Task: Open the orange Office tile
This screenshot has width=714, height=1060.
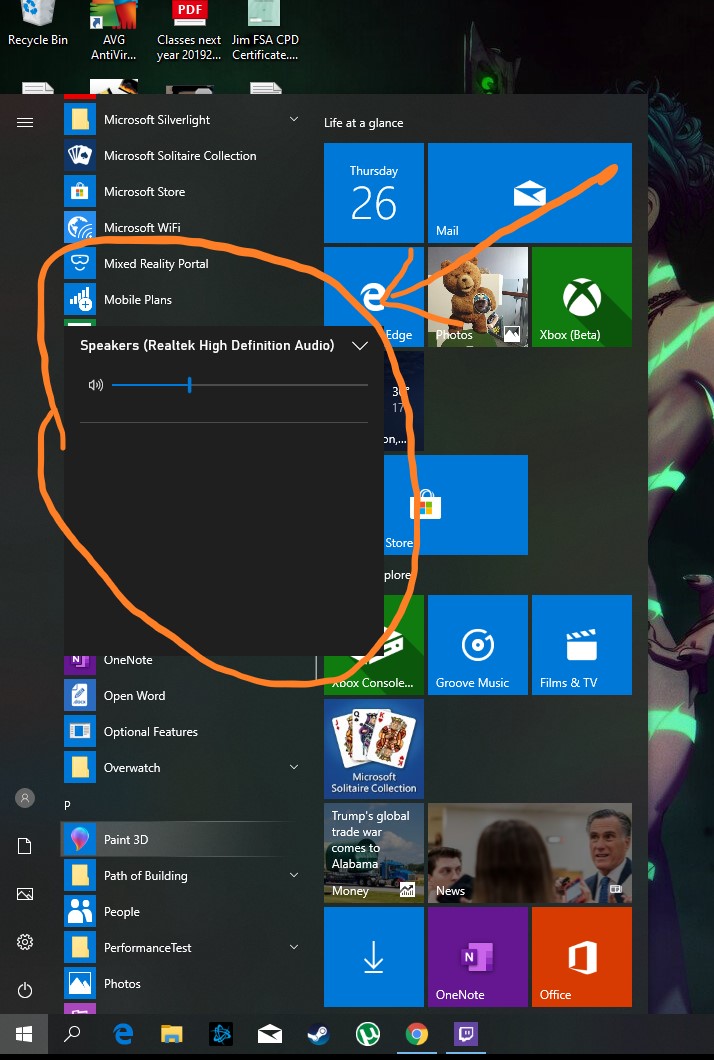Action: point(582,957)
